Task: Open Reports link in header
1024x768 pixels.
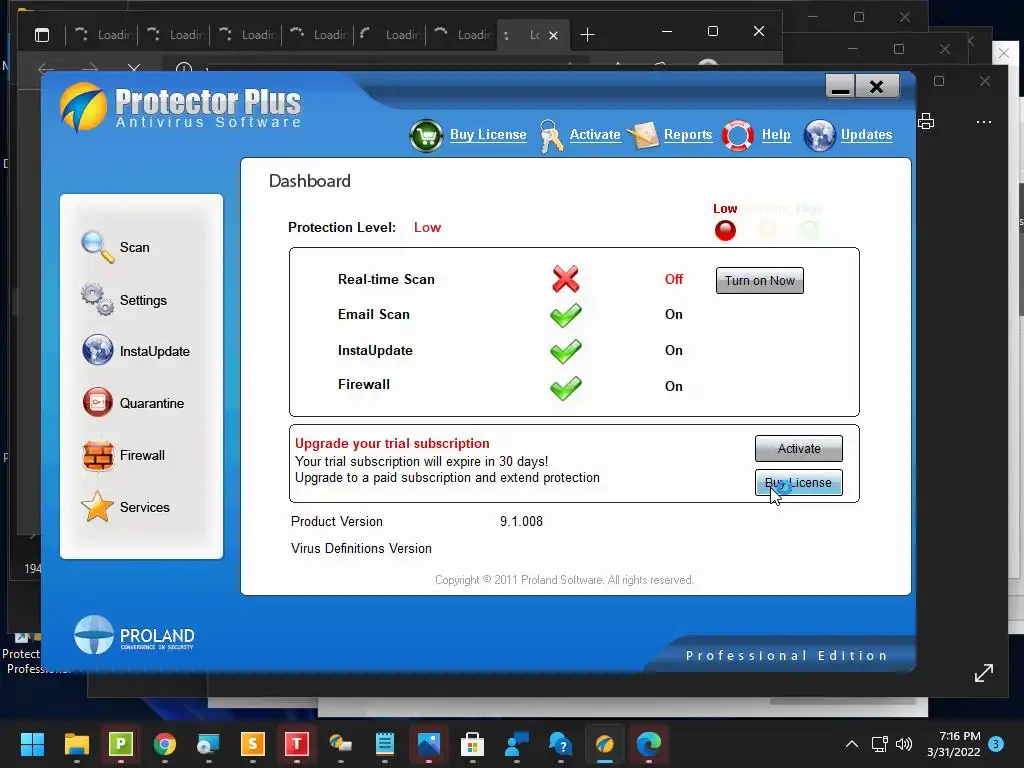Action: 688,135
